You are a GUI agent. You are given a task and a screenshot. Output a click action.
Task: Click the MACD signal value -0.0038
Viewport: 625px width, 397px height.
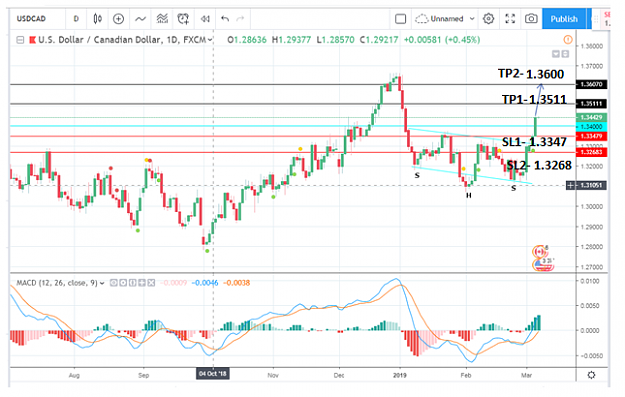(x=237, y=283)
